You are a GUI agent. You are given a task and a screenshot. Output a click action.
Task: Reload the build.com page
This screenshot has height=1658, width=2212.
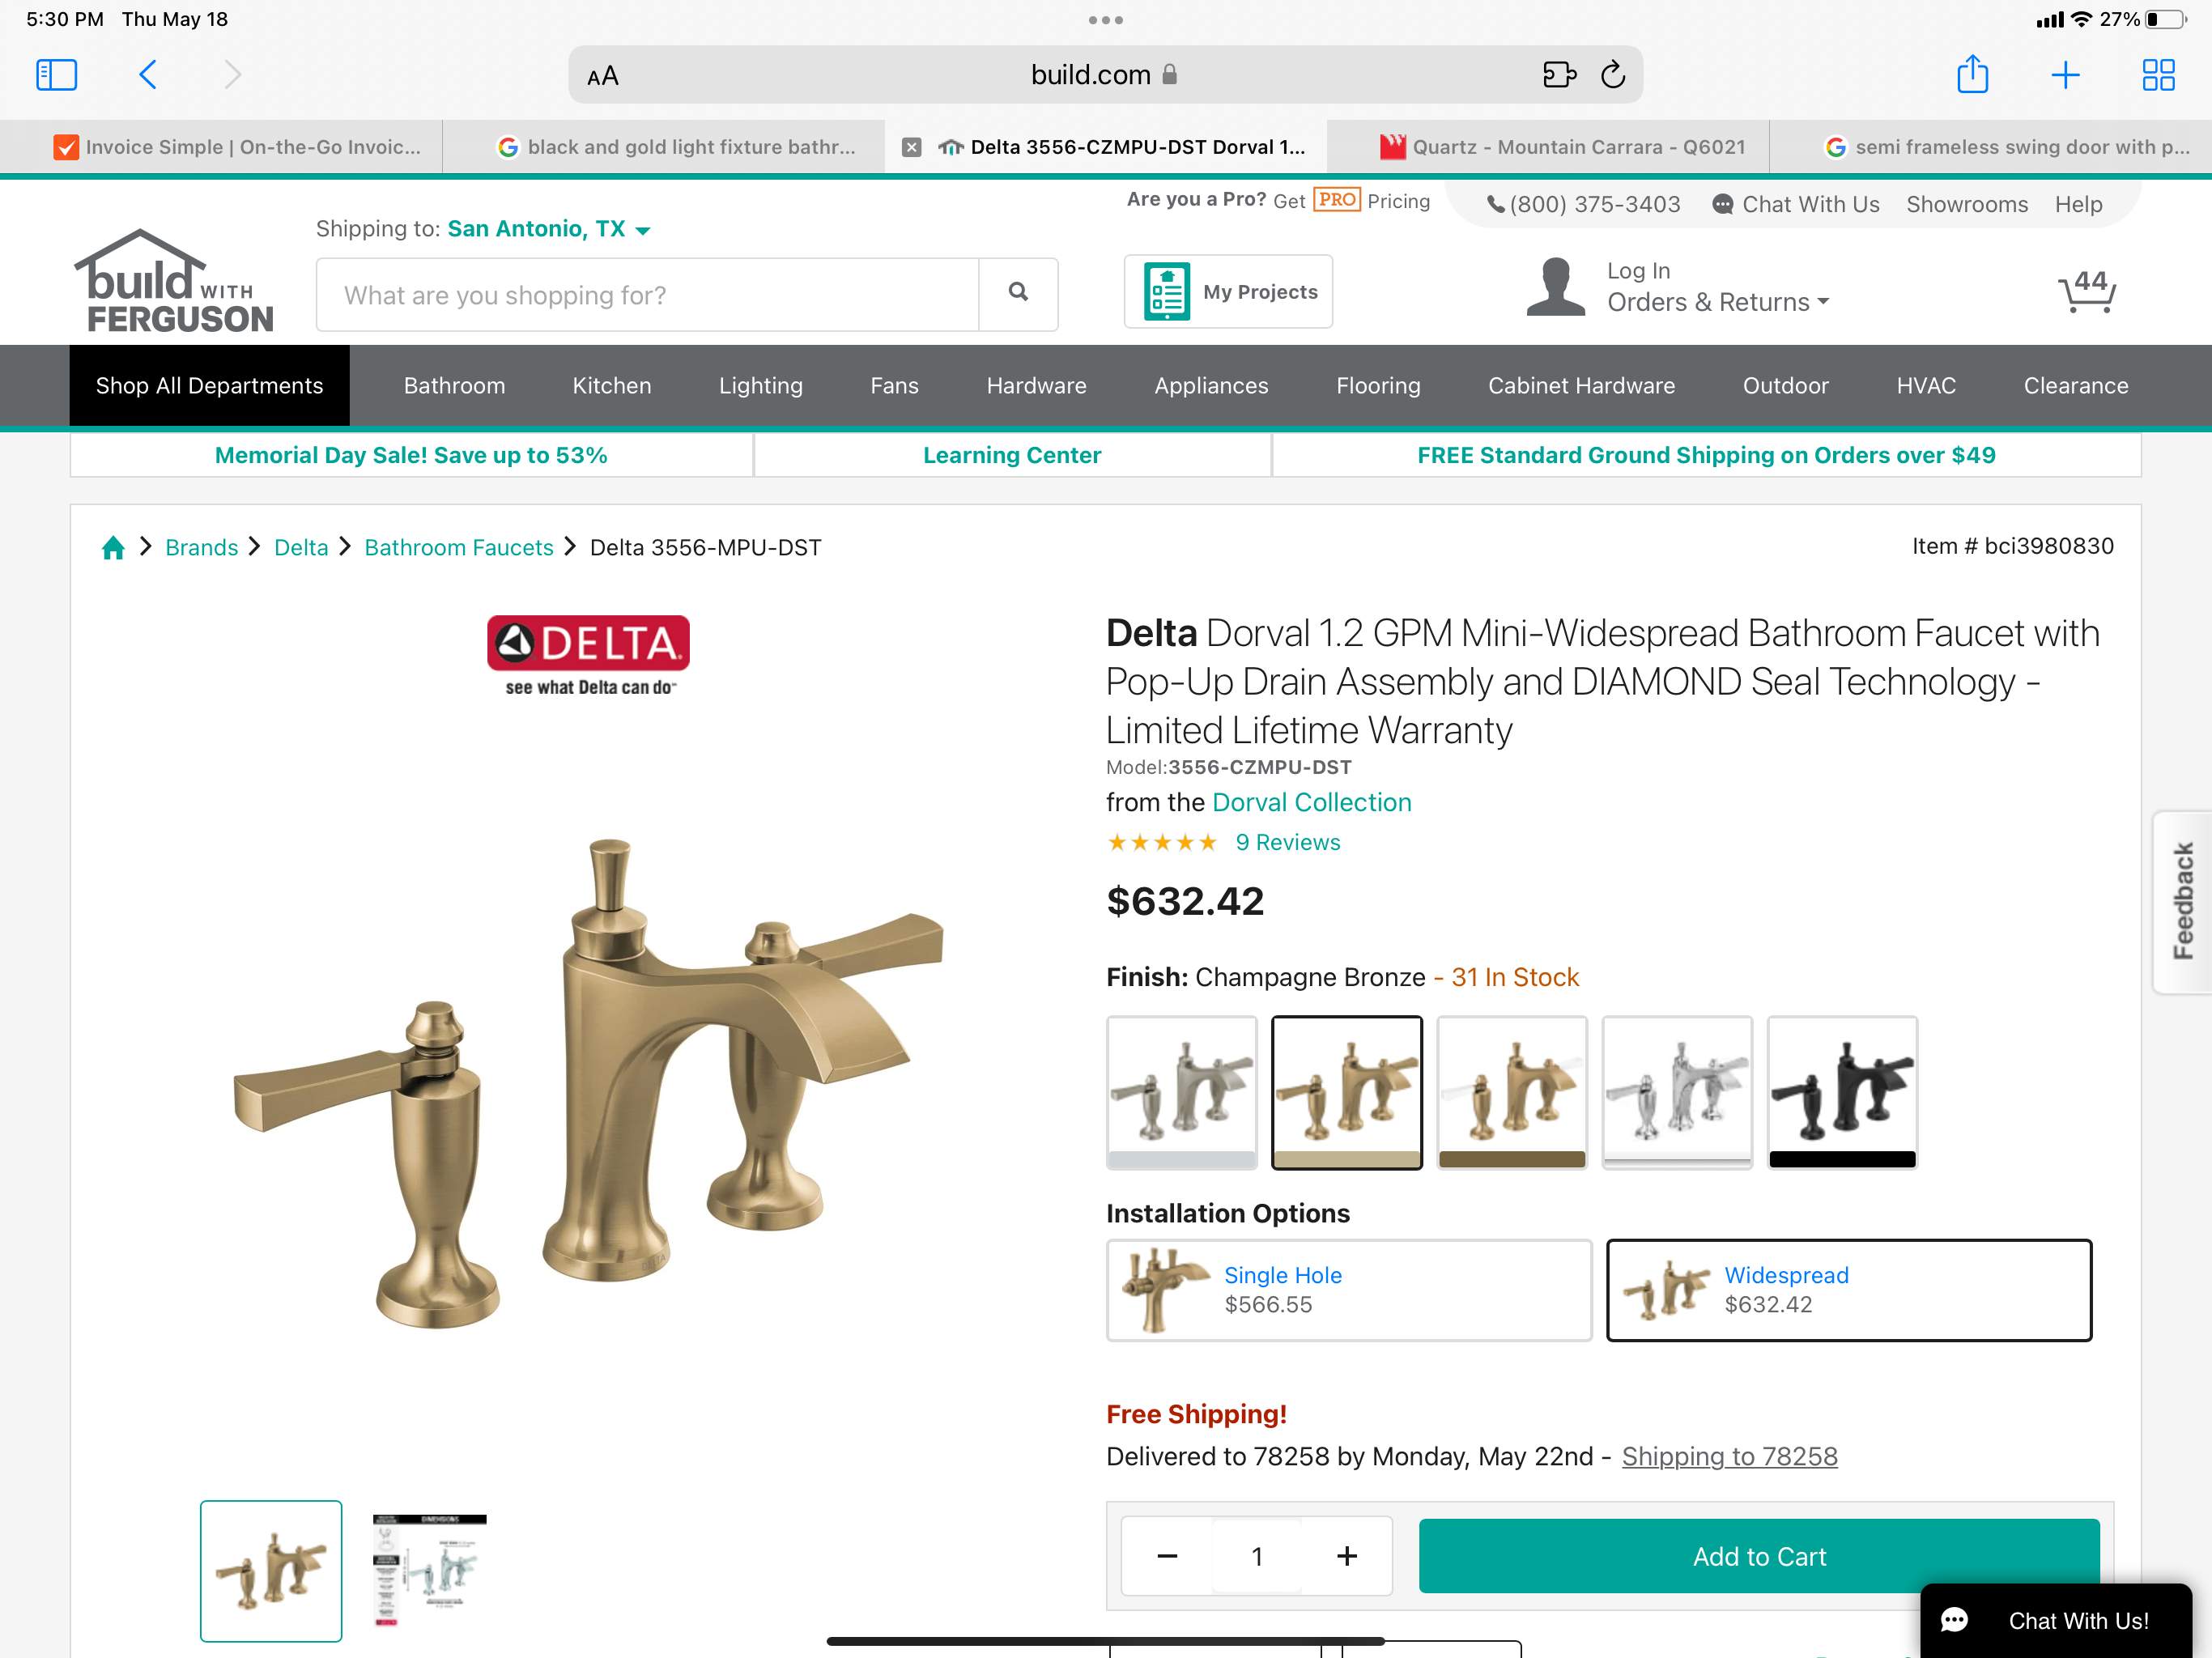point(1612,75)
